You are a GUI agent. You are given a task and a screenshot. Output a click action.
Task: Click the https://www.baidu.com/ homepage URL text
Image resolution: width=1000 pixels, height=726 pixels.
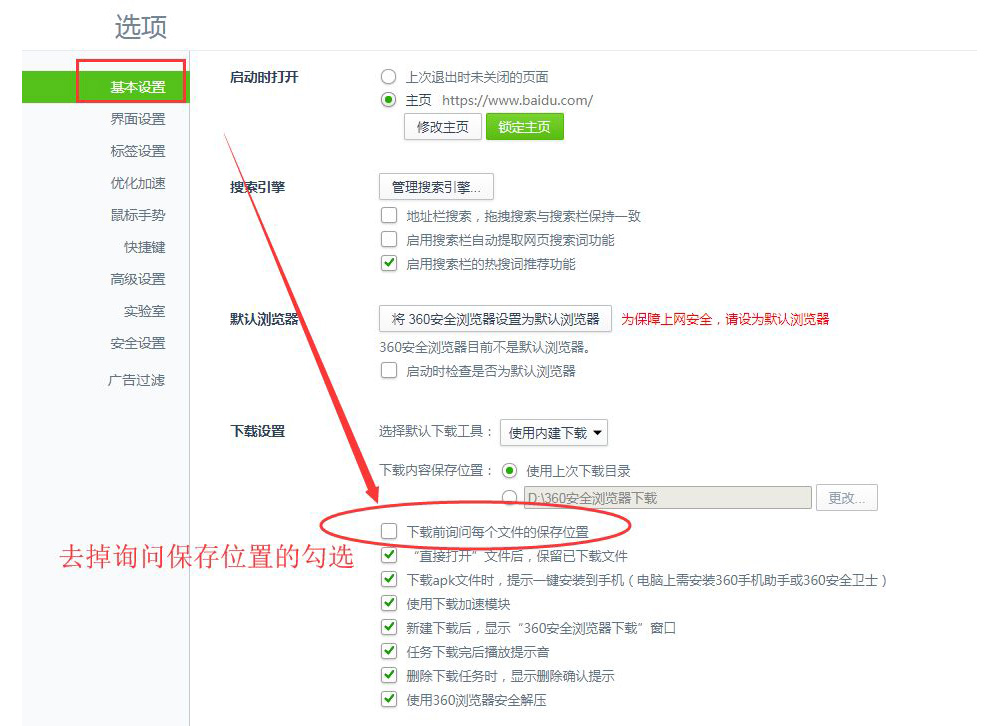(517, 100)
